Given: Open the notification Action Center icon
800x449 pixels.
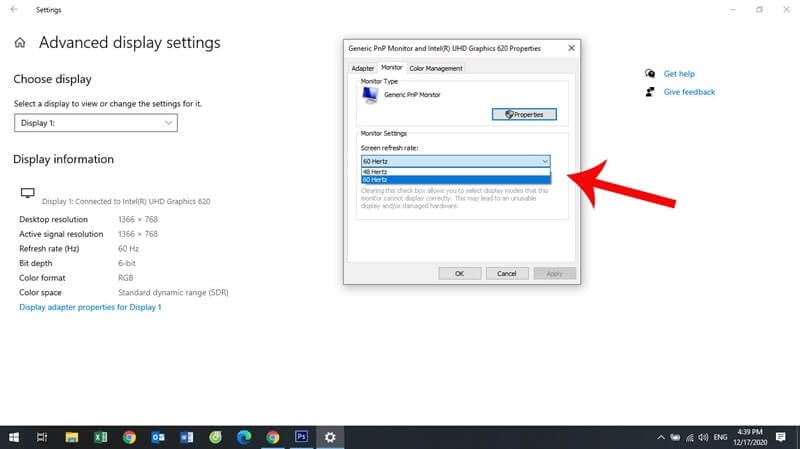Looking at the screenshot, I should [781, 437].
